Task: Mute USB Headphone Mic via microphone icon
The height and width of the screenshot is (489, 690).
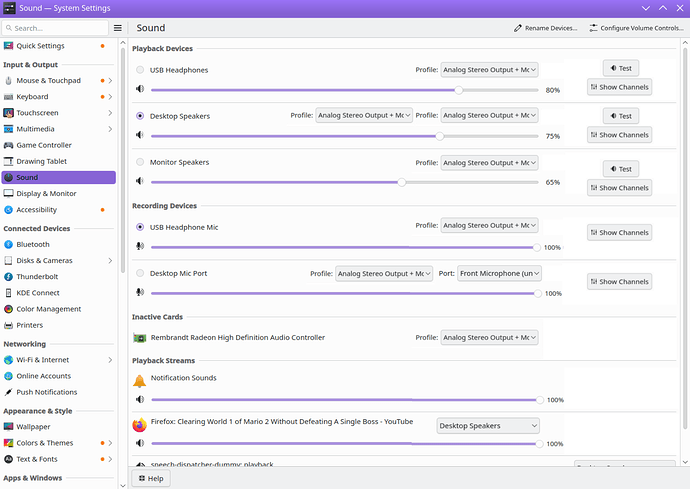Action: click(x=140, y=246)
